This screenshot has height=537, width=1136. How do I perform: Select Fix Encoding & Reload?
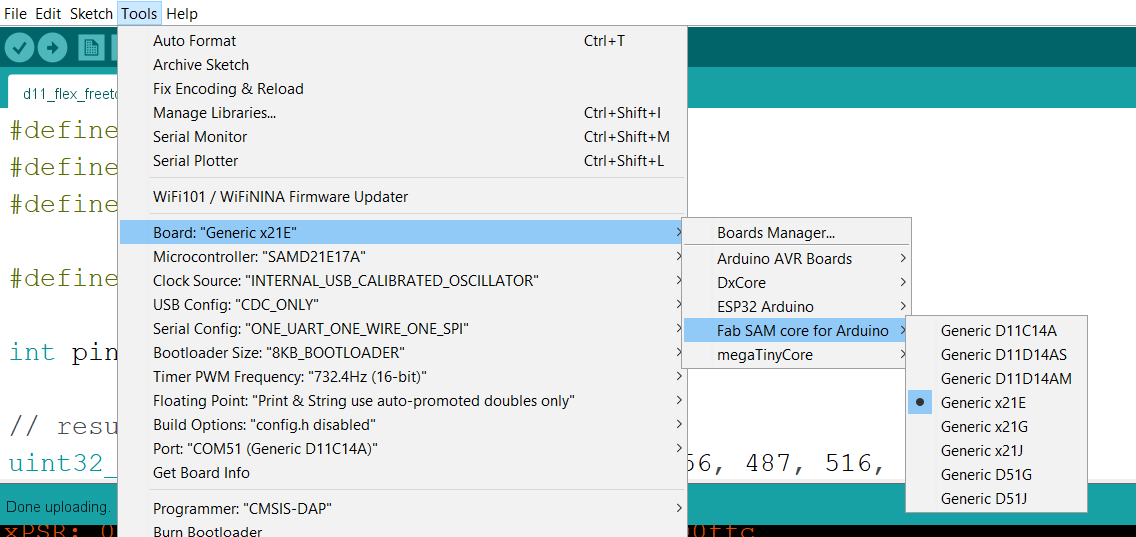tap(402, 89)
